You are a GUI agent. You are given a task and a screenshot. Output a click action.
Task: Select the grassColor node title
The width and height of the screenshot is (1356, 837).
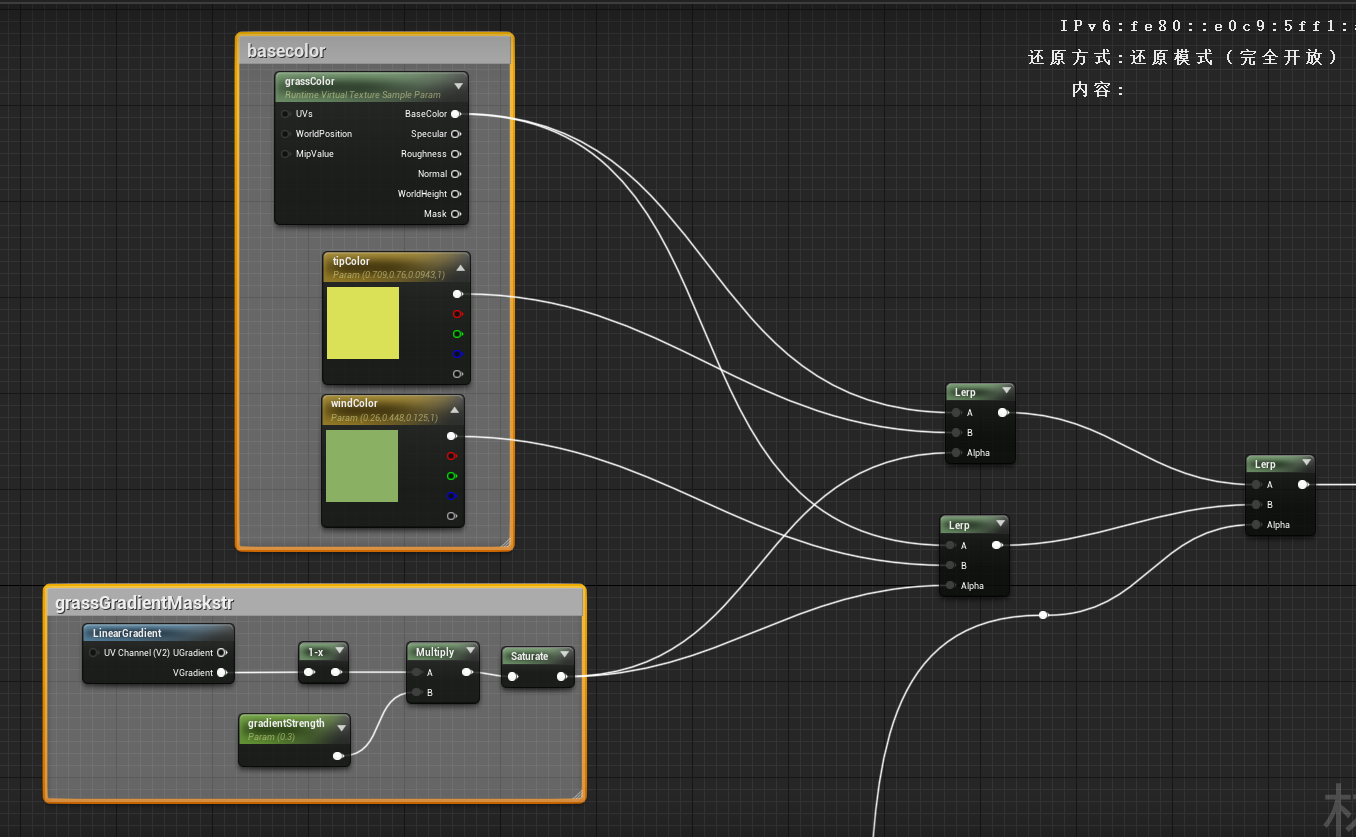tap(310, 81)
